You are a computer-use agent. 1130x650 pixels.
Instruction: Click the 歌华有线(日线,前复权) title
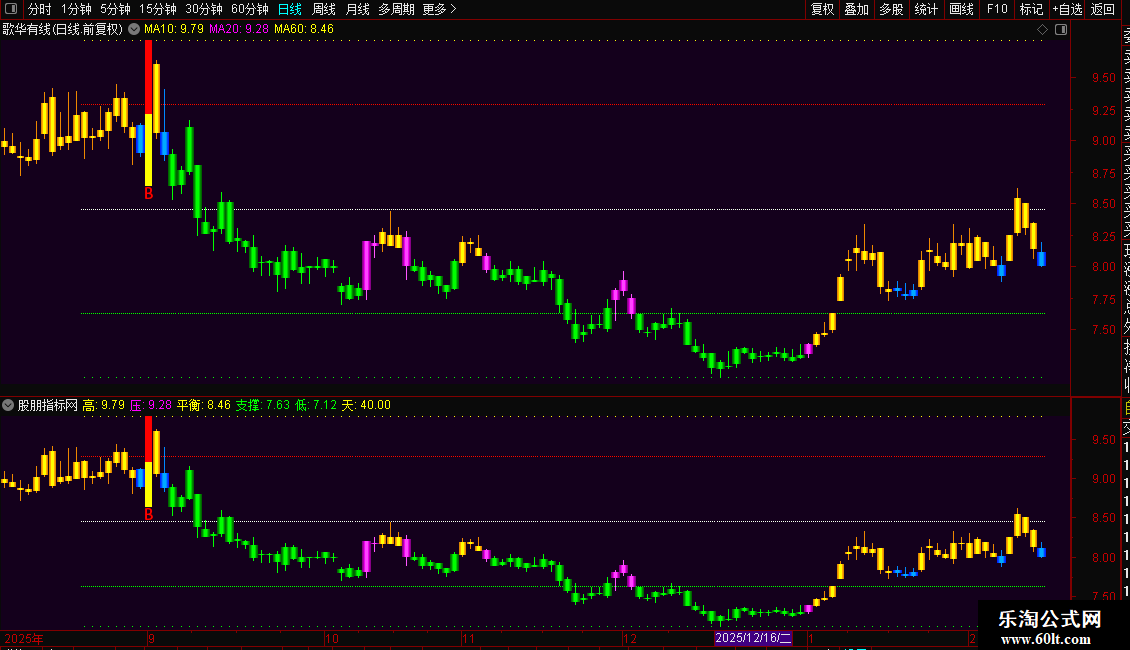point(63,29)
